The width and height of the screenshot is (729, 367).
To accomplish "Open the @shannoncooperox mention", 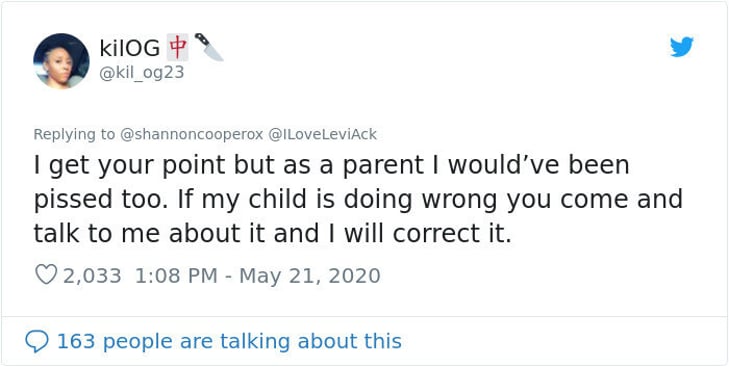I will click(192, 134).
